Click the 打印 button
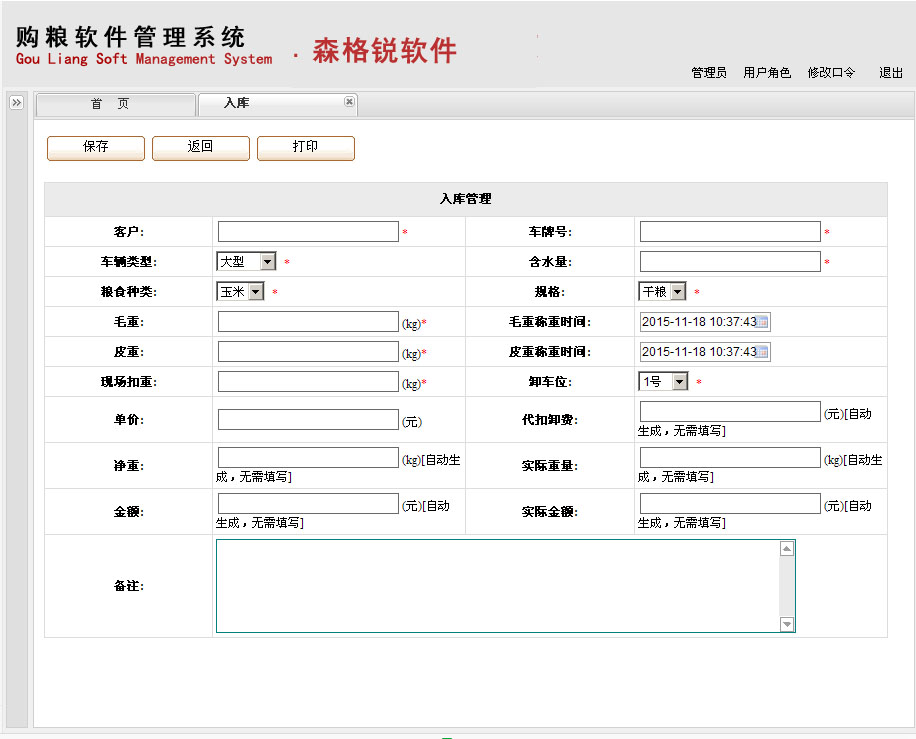Image resolution: width=916 pixels, height=739 pixels. [x=306, y=147]
